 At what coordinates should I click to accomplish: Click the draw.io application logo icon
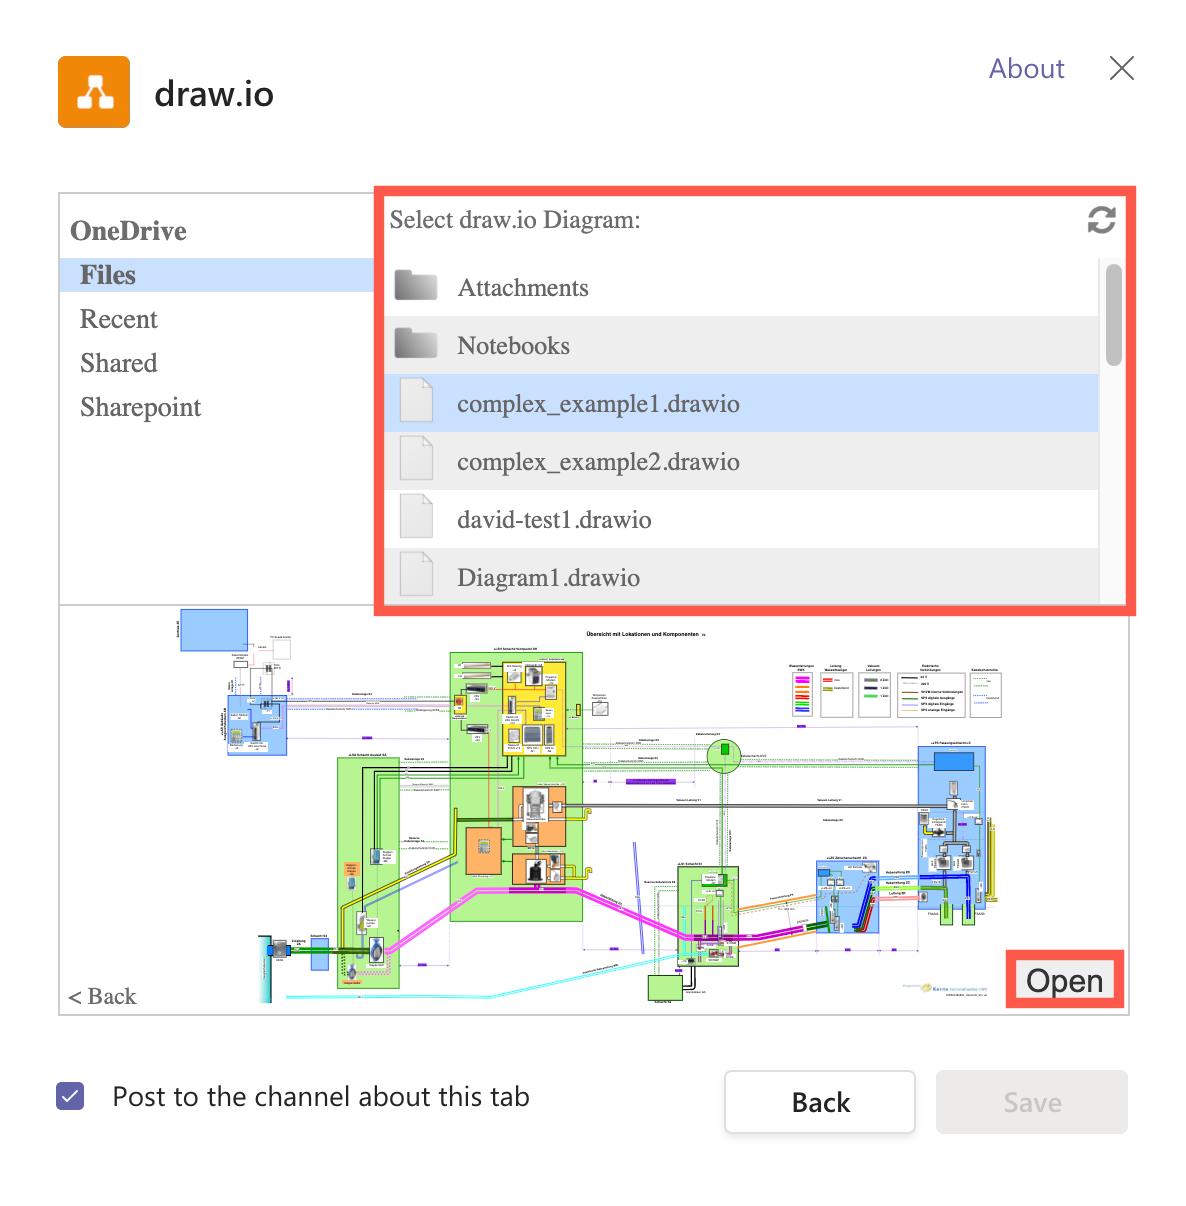tap(93, 91)
